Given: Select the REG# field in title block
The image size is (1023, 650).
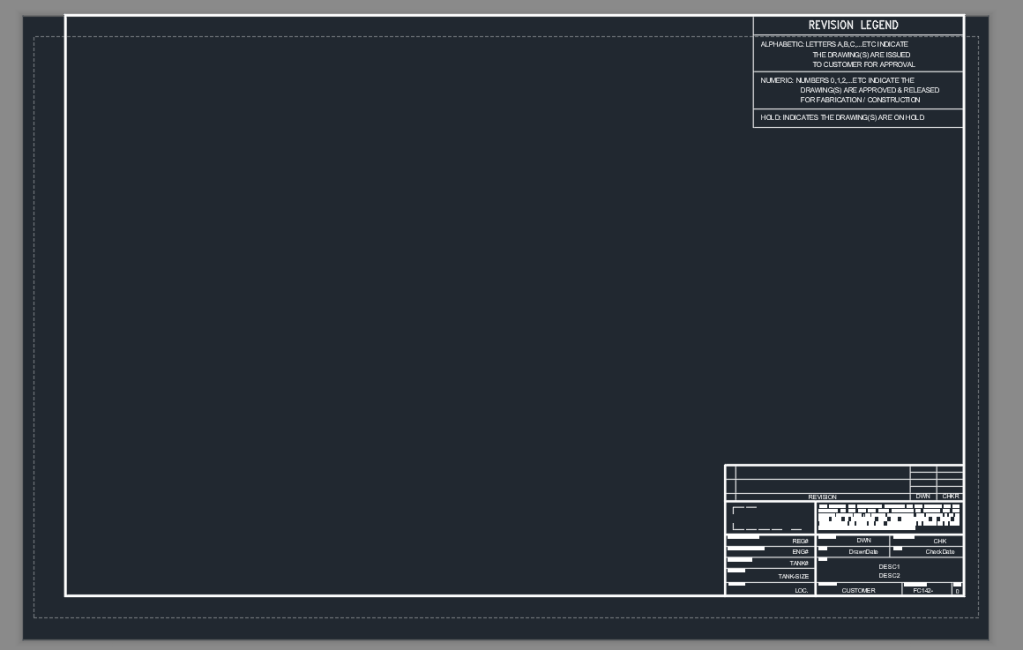Looking at the screenshot, I should tap(800, 541).
